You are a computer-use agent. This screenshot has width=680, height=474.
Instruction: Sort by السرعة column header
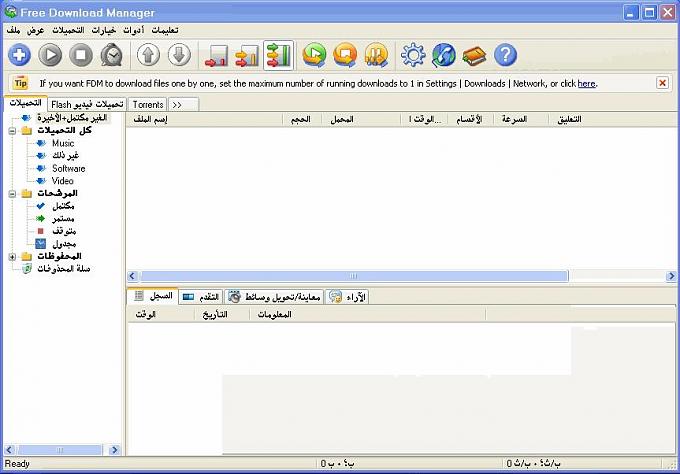[x=520, y=119]
